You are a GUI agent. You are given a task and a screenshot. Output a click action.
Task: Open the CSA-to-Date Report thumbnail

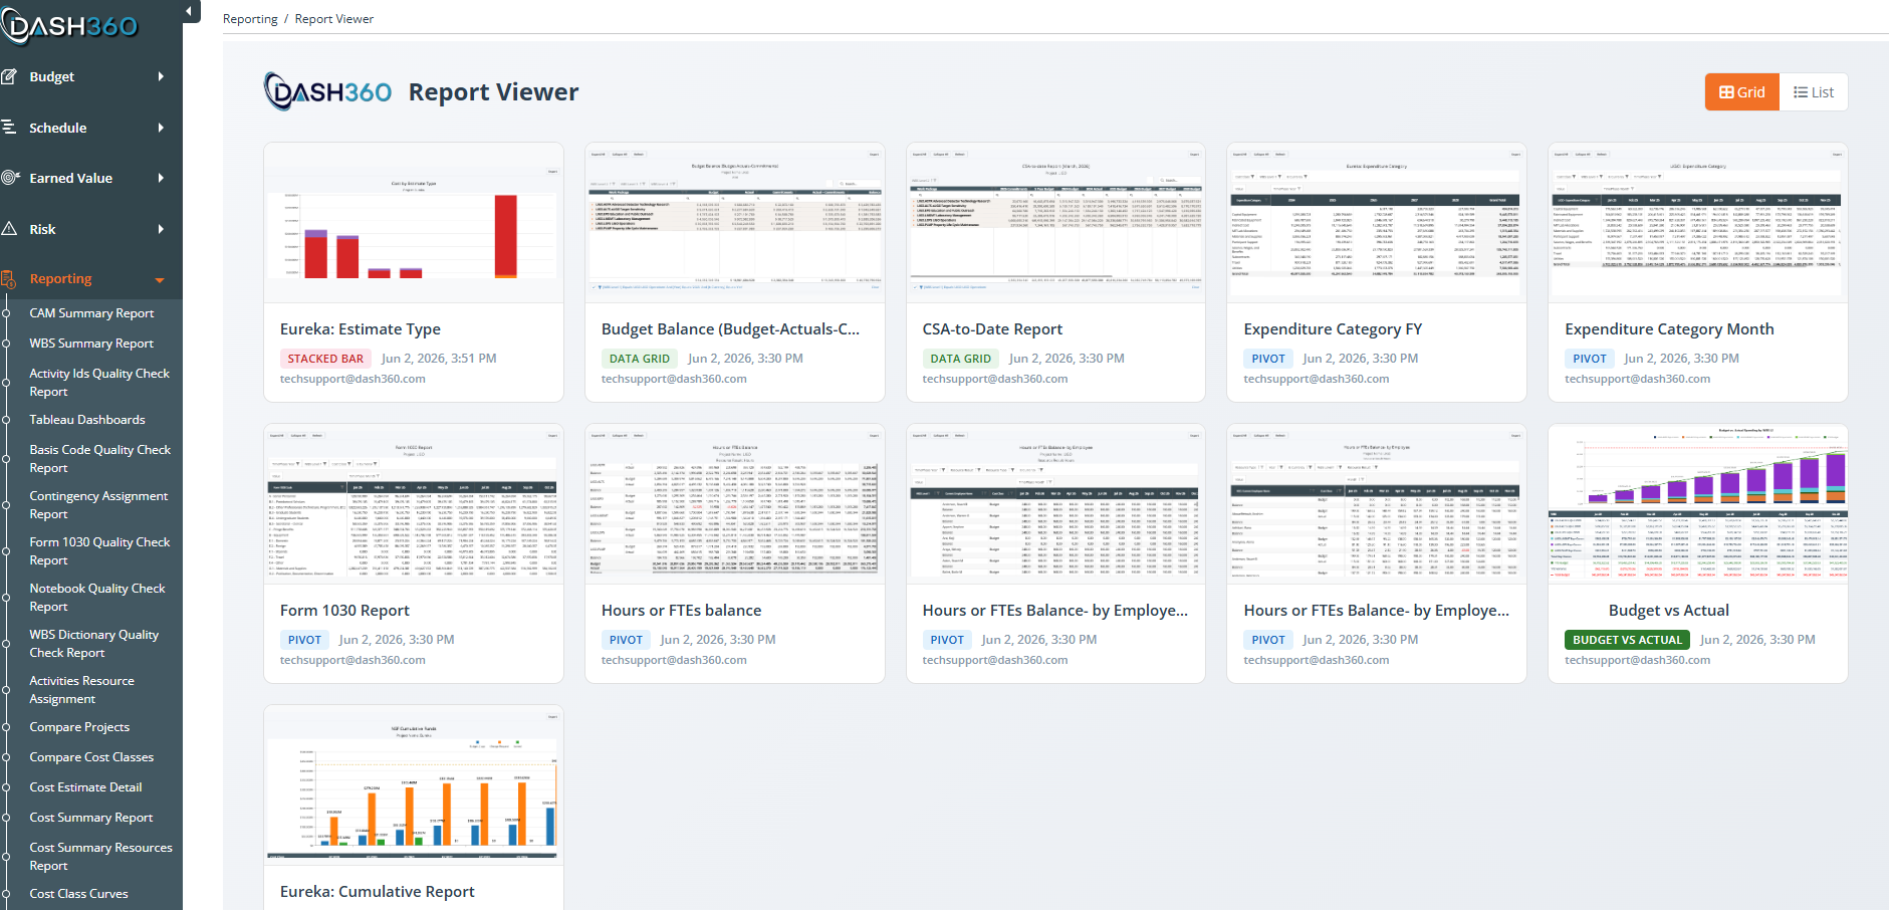[1056, 223]
